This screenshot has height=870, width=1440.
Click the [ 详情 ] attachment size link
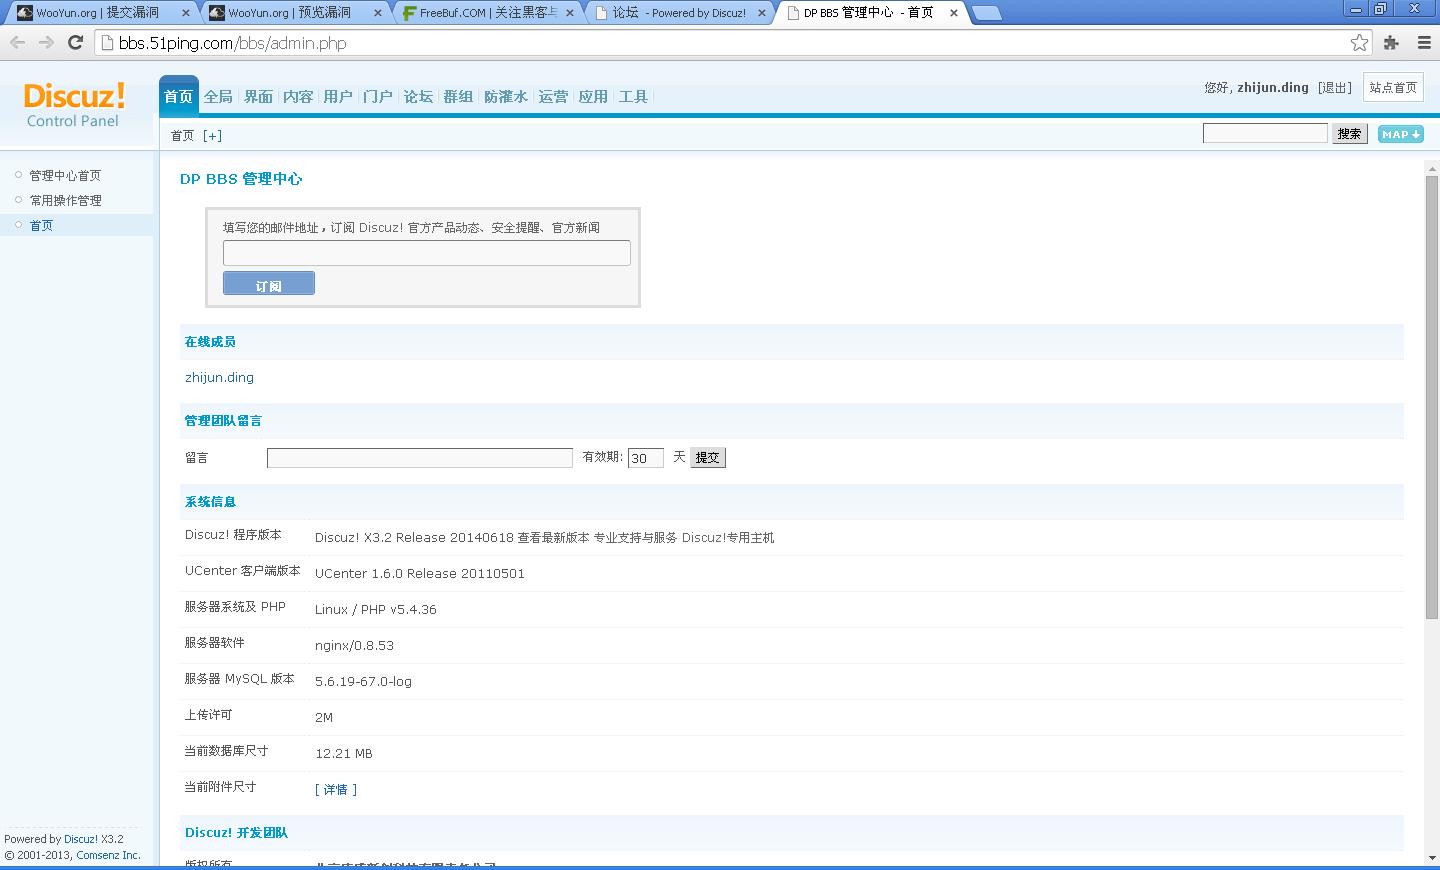pyautogui.click(x=336, y=789)
